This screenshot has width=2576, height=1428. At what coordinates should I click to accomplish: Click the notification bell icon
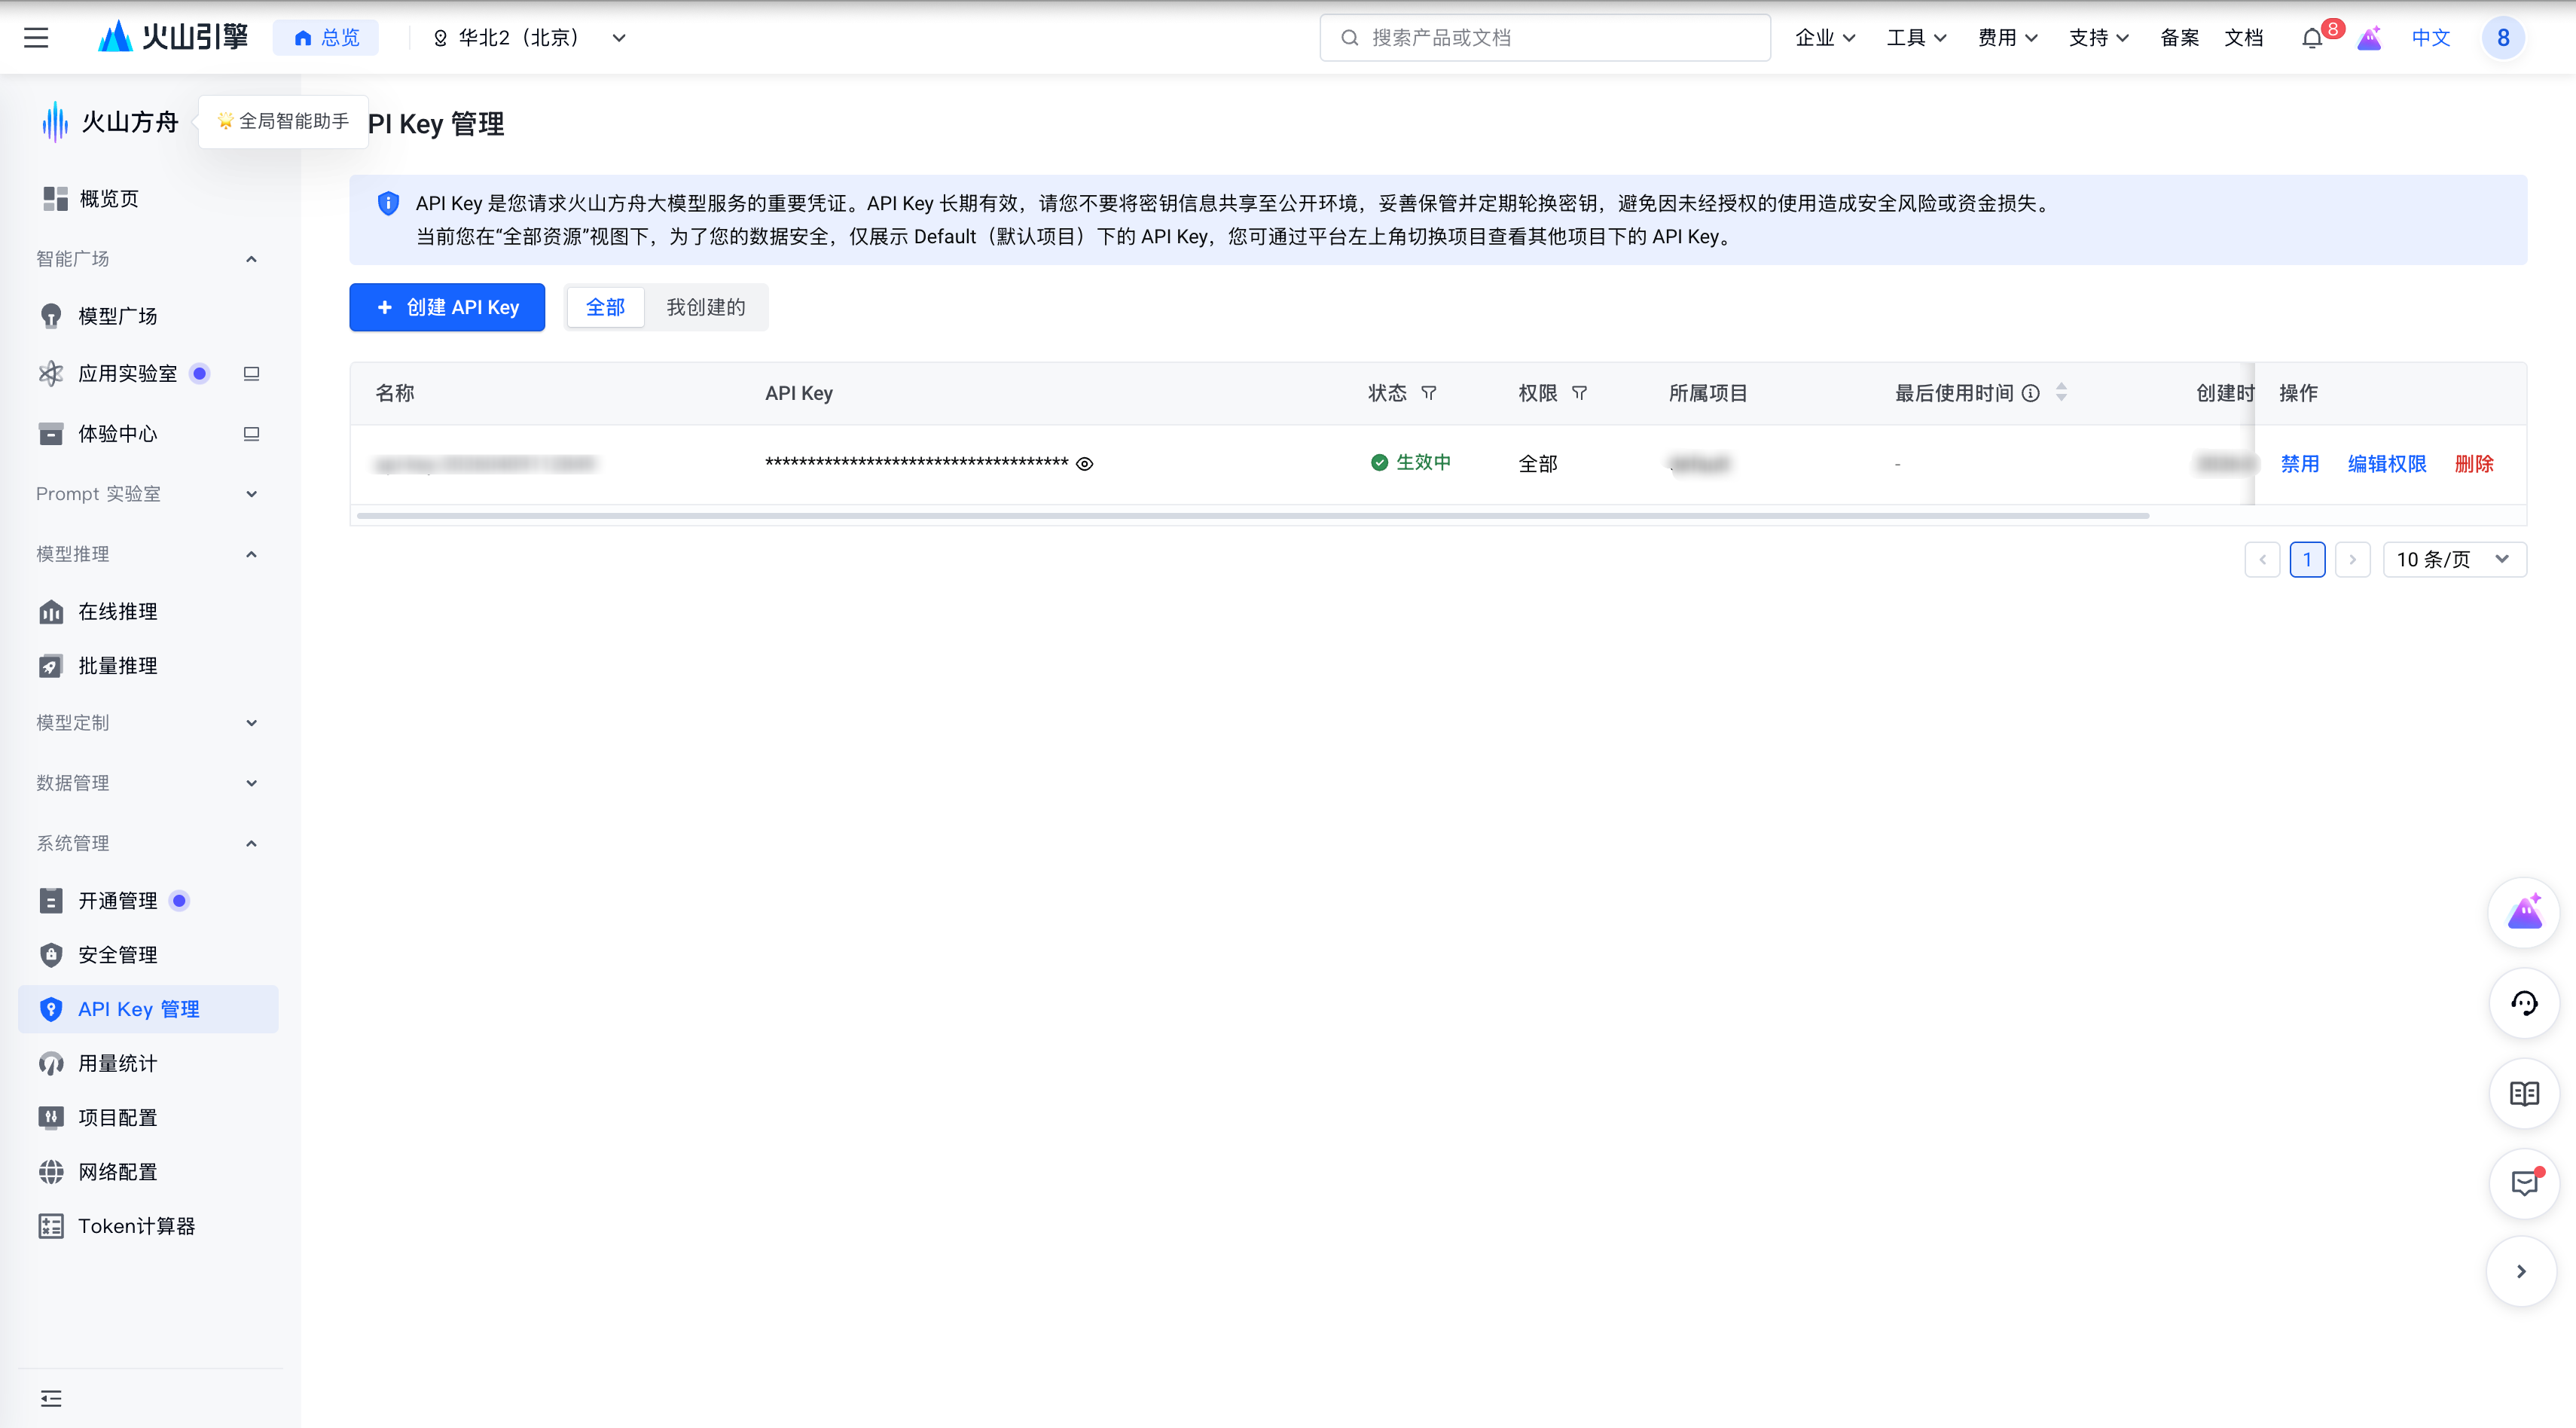[x=2311, y=38]
